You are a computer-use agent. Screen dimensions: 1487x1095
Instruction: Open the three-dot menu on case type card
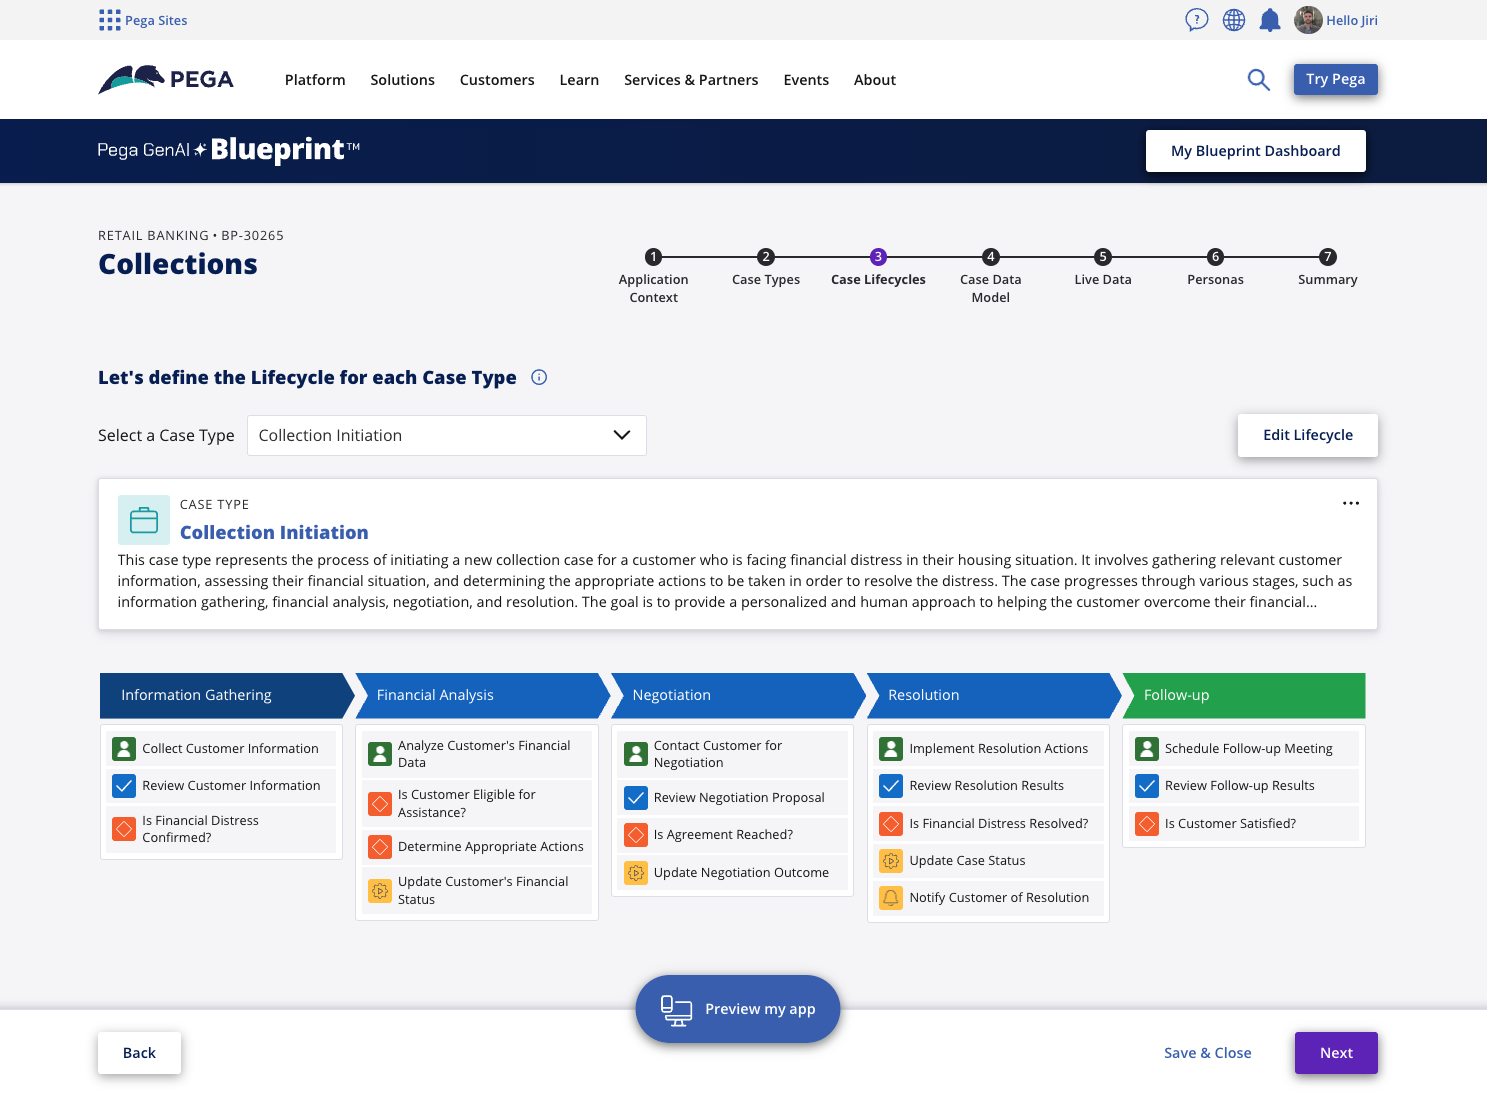tap(1351, 503)
